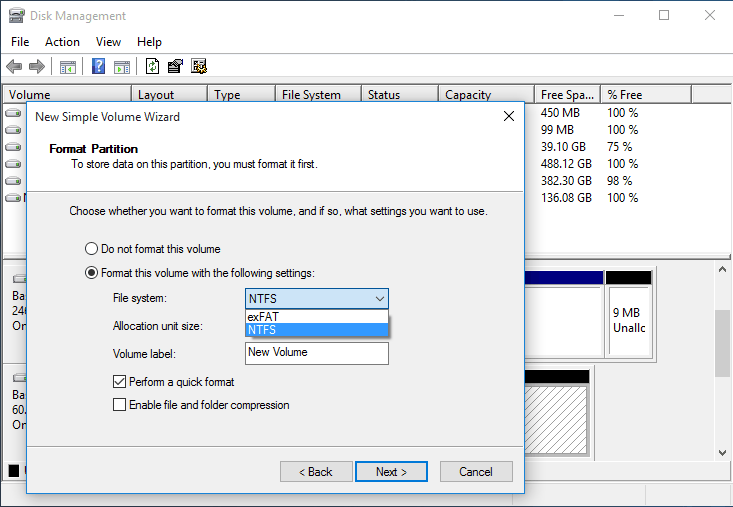Viewport: 733px width, 507px height.
Task: Click the disk pane vertical scrollbar thumb
Action: (x=722, y=343)
